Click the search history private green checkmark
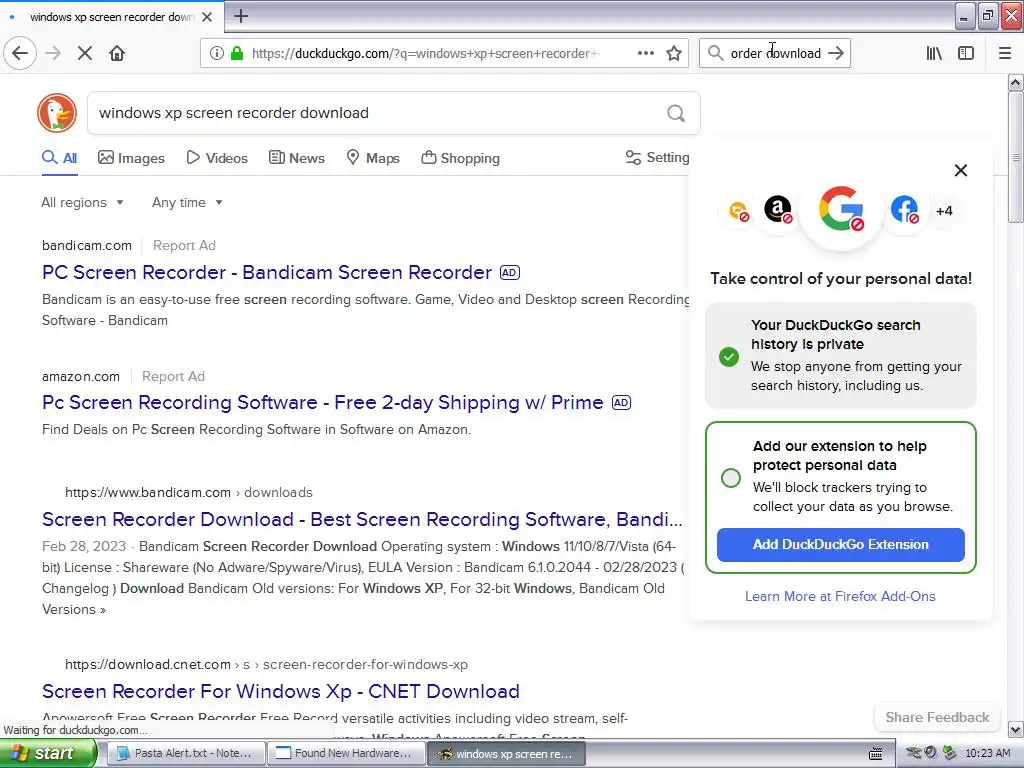Screen dimensions: 1024x768 tap(729, 357)
